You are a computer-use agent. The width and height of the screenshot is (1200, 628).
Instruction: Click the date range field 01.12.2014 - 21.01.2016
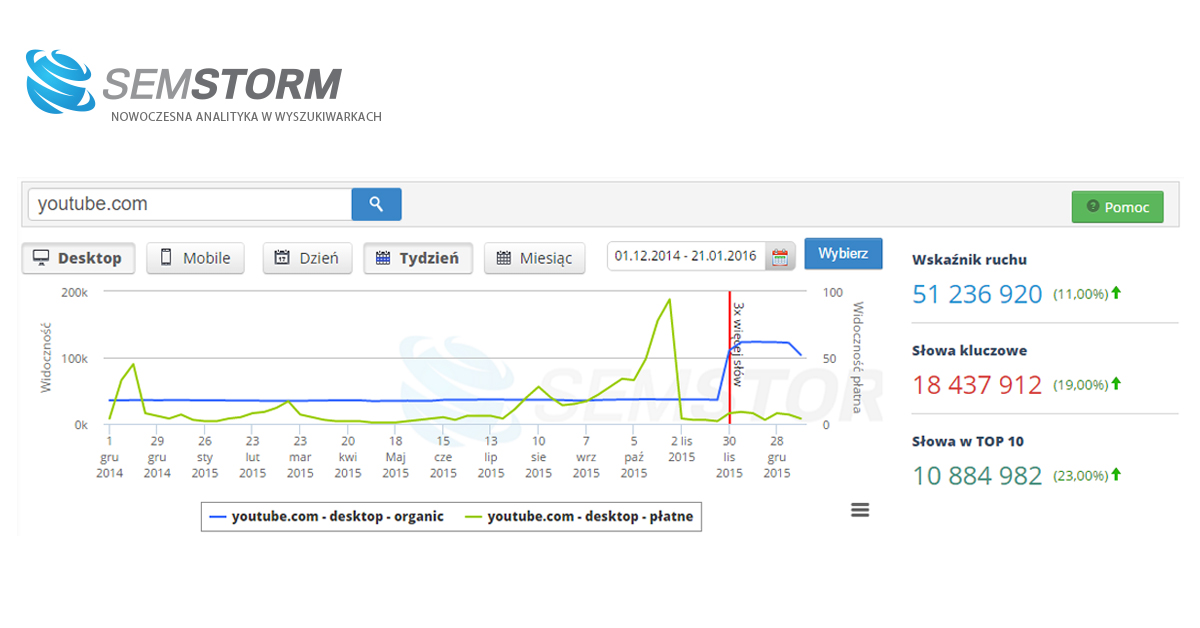point(687,257)
